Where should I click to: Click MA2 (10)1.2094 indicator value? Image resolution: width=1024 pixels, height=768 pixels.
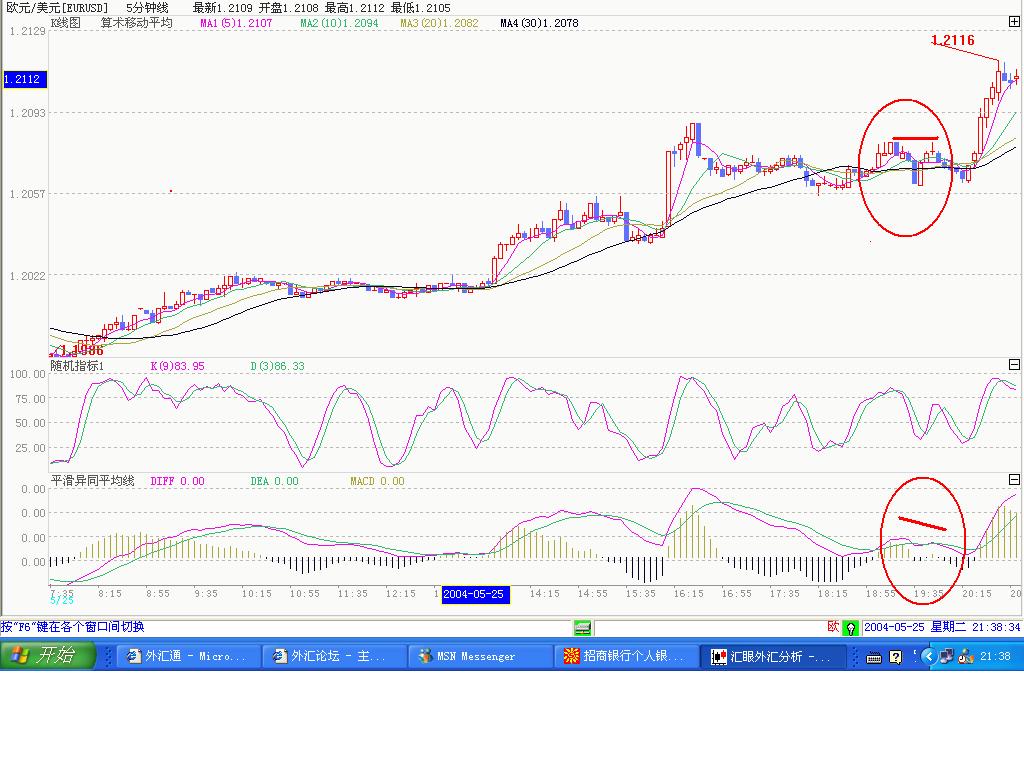340,23
